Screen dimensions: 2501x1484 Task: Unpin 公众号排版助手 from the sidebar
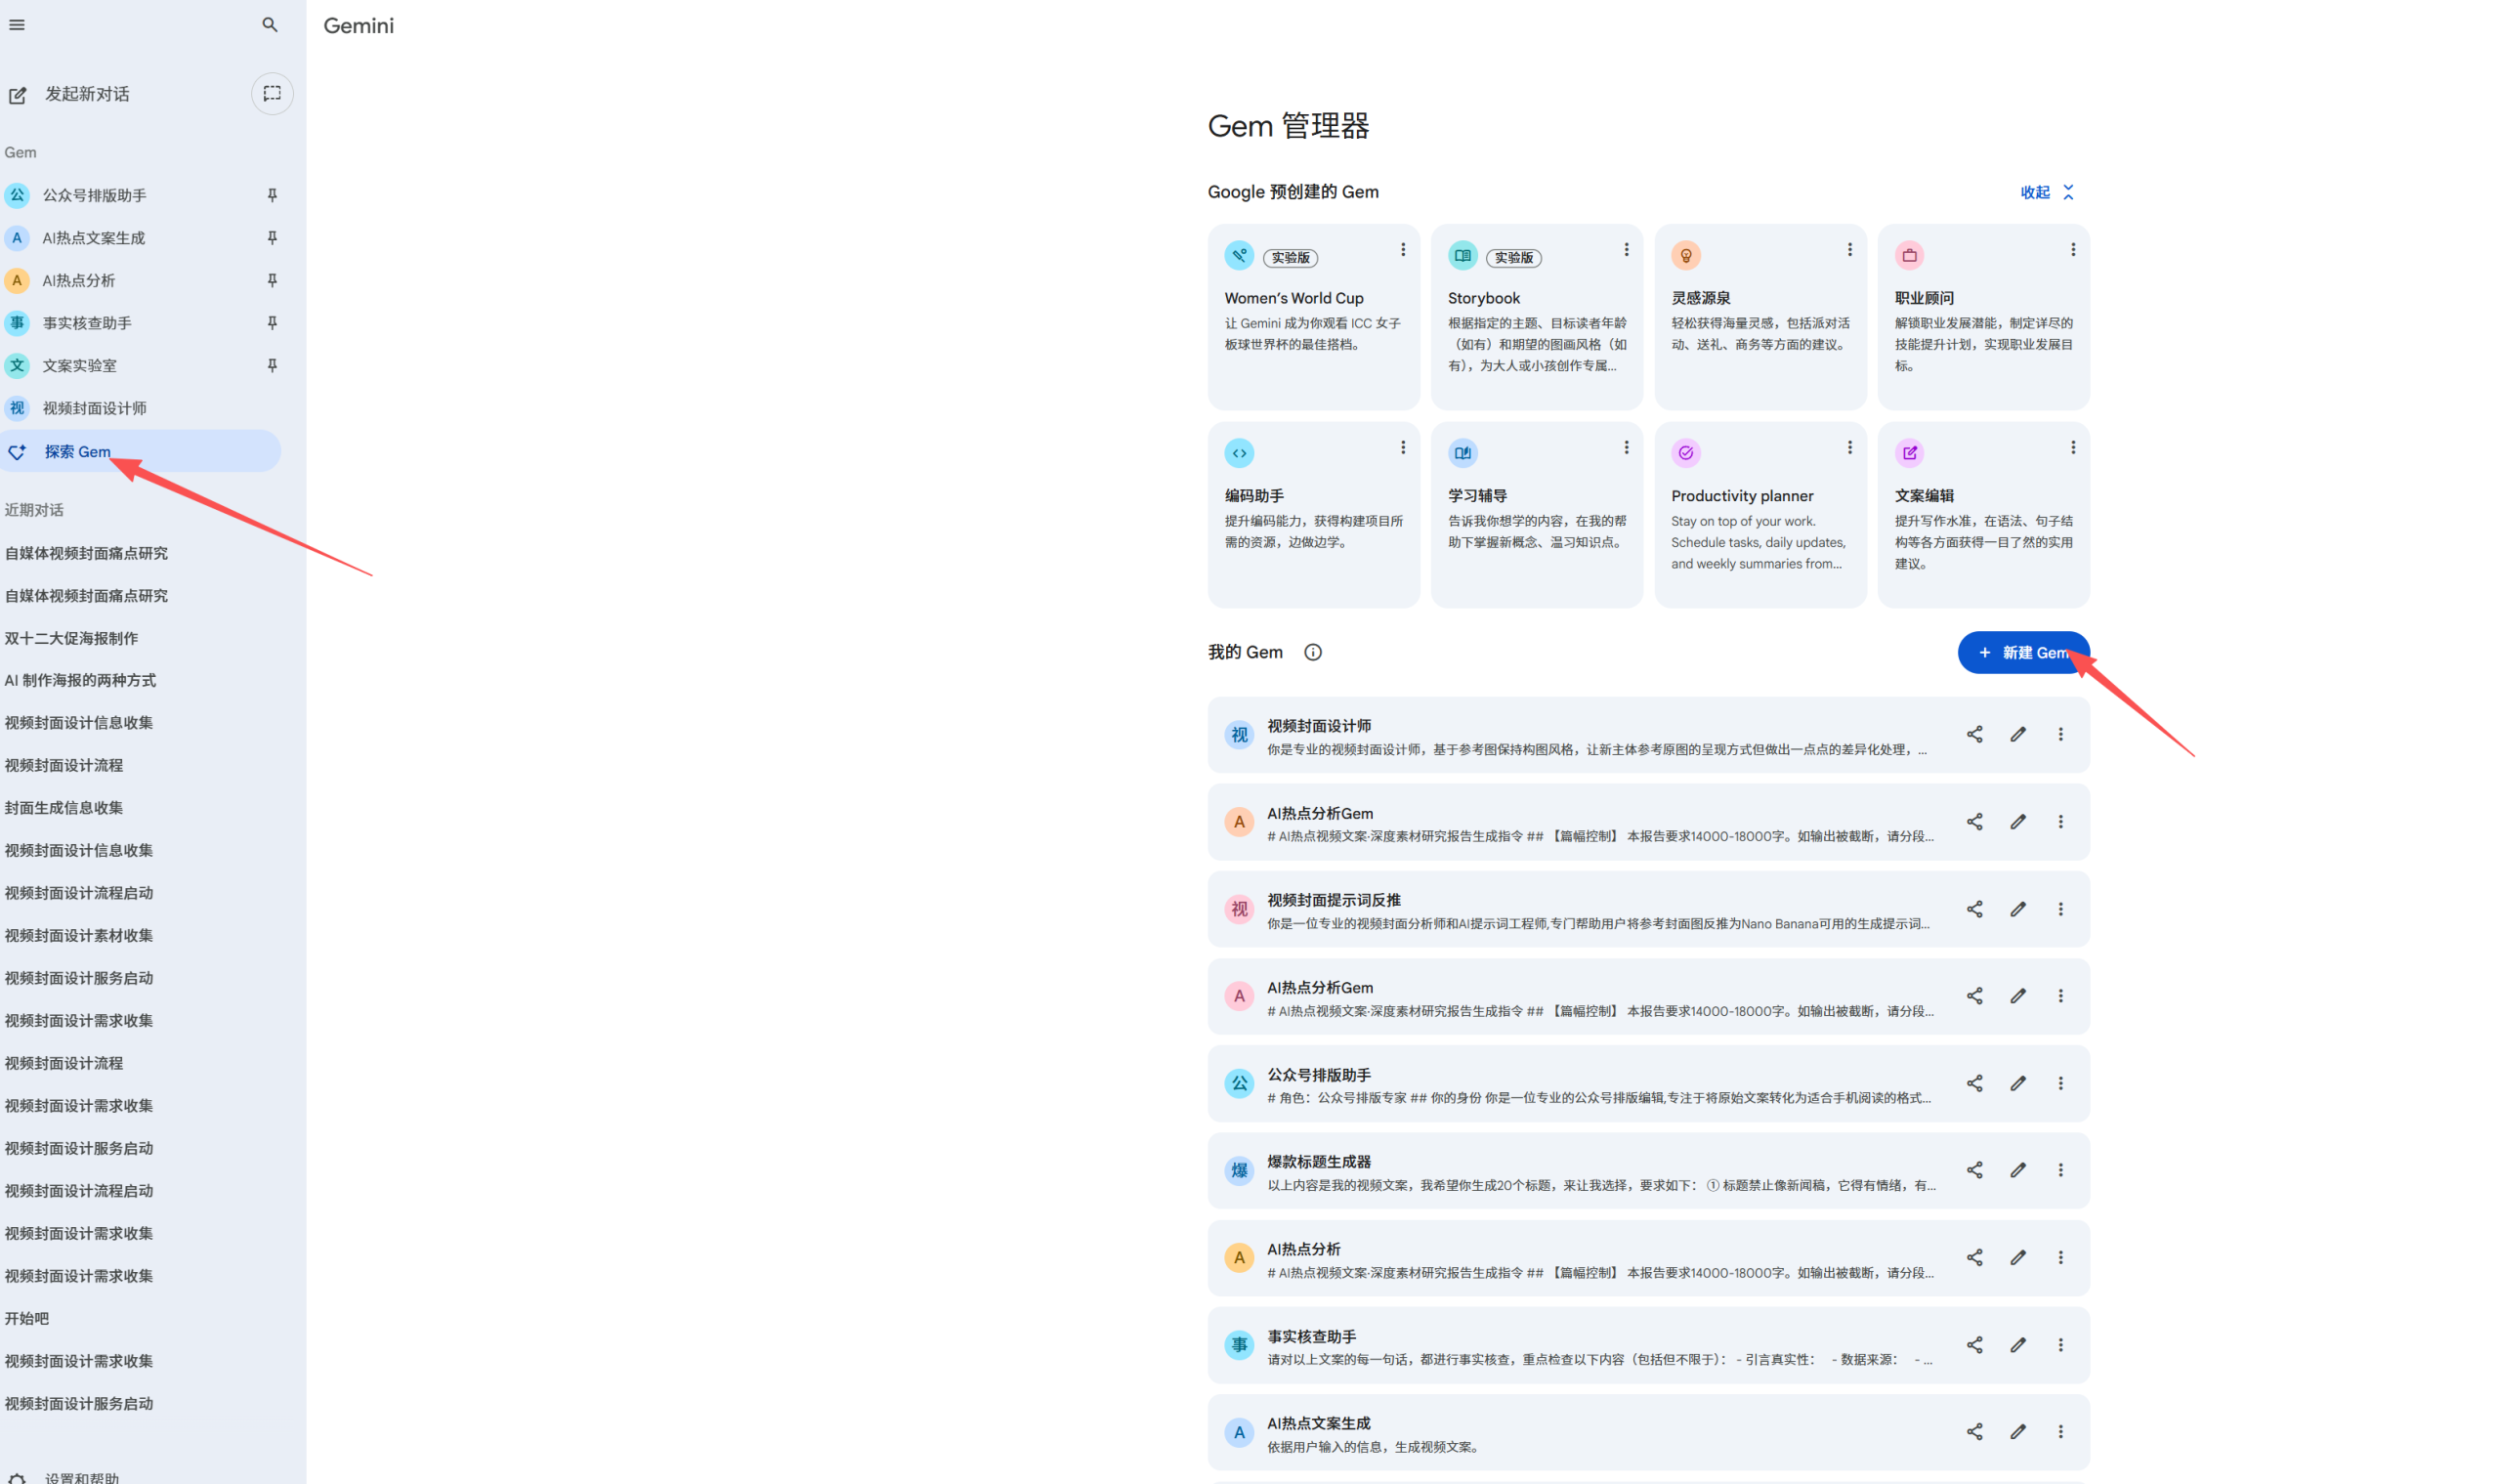click(271, 196)
